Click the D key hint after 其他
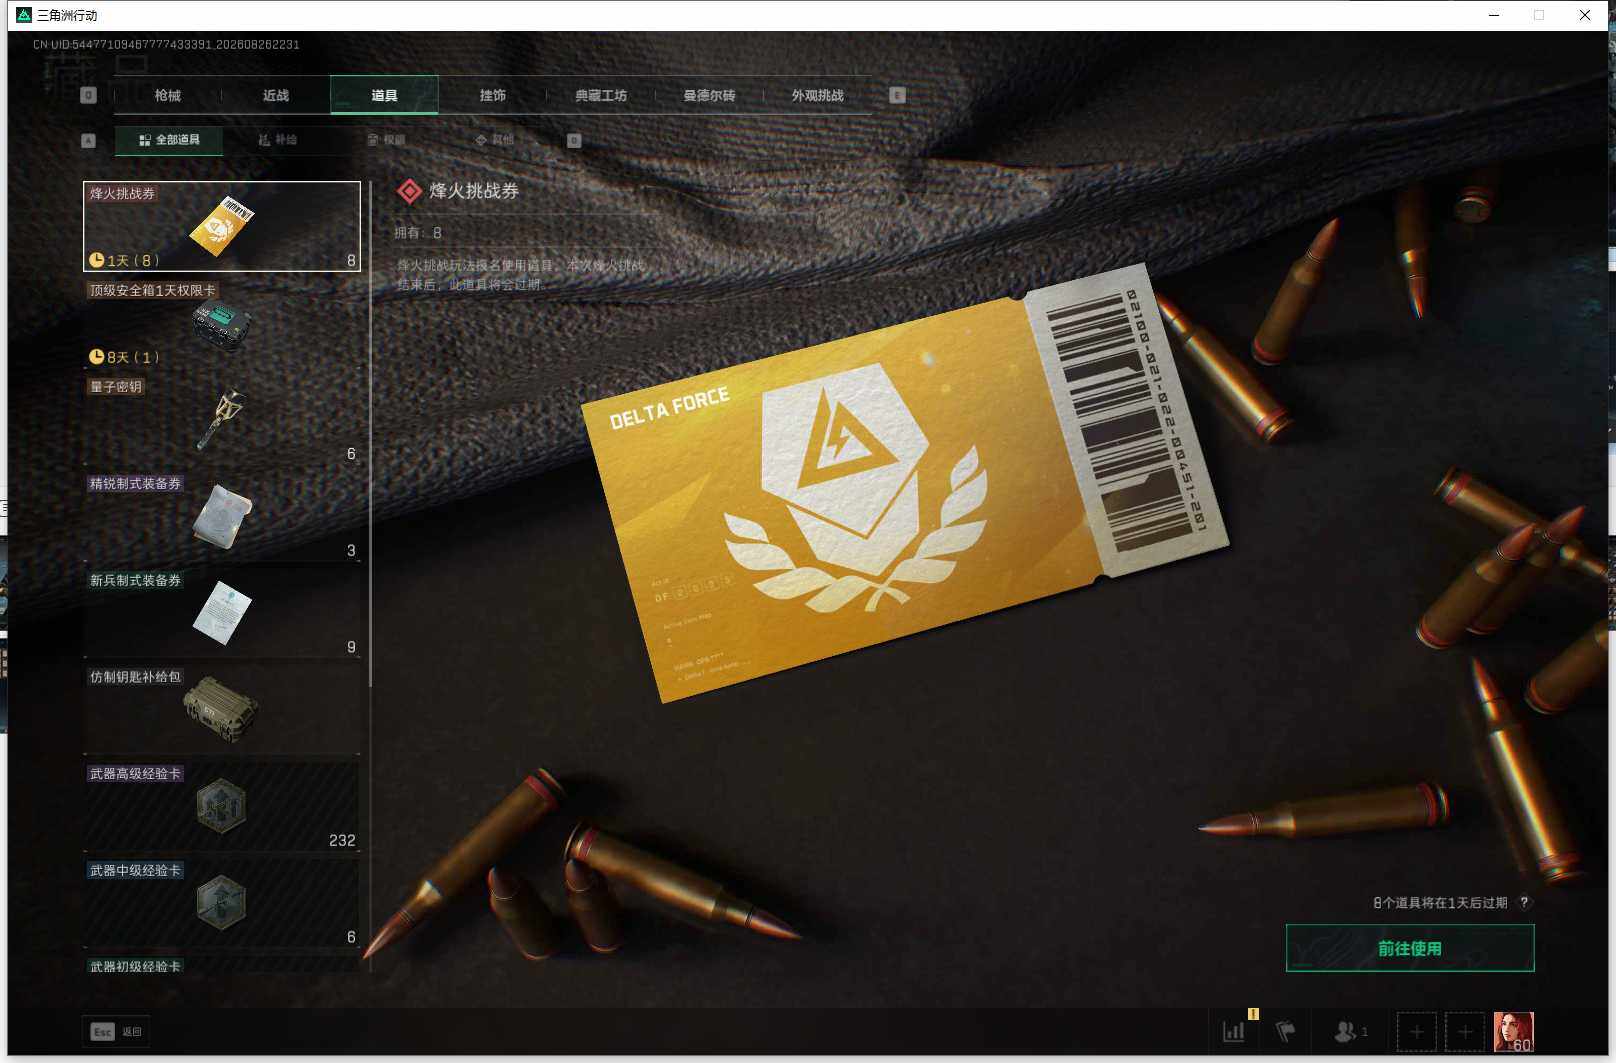Image resolution: width=1616 pixels, height=1063 pixels. [x=574, y=140]
